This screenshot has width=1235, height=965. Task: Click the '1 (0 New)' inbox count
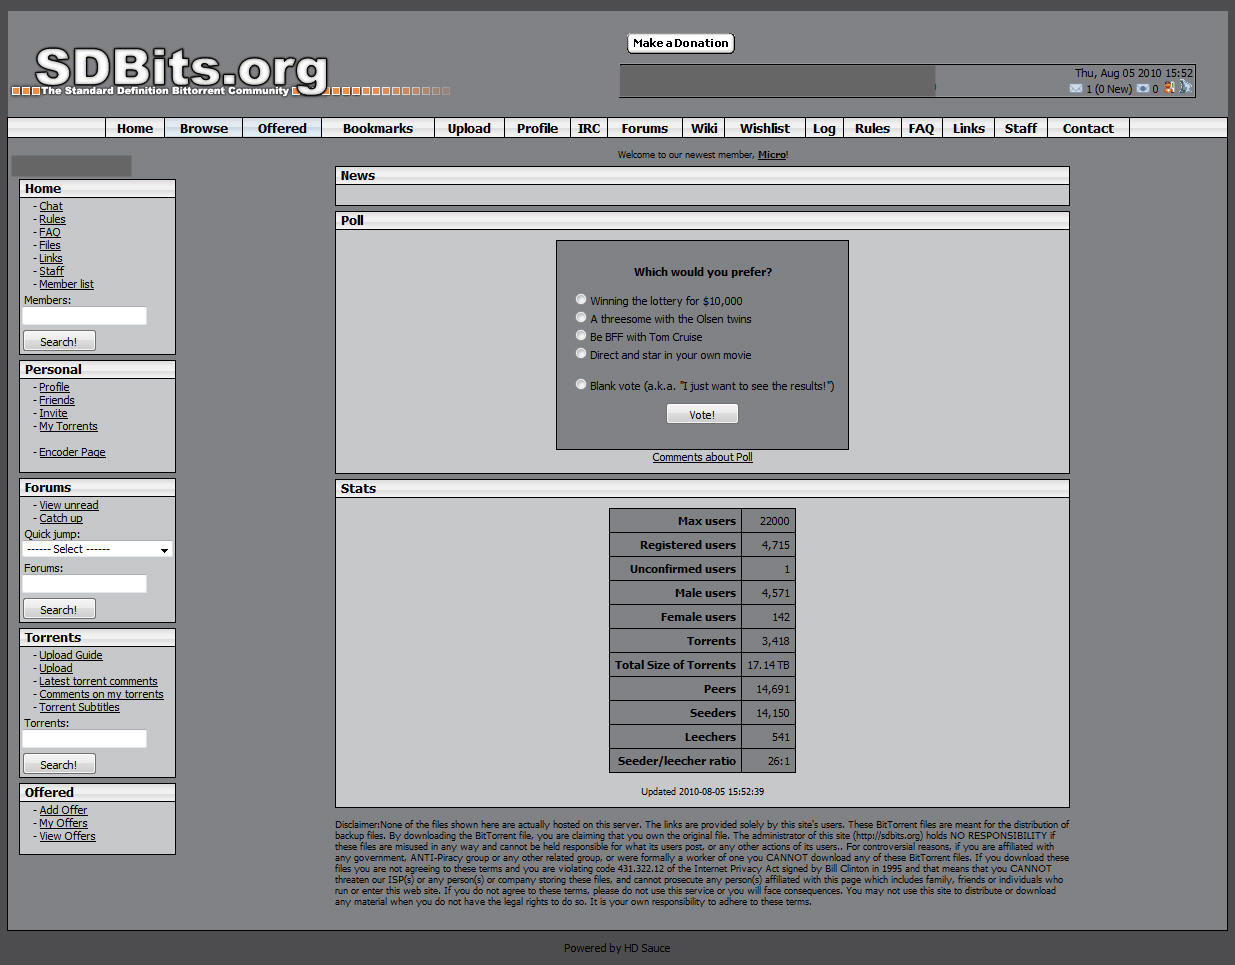point(1109,89)
